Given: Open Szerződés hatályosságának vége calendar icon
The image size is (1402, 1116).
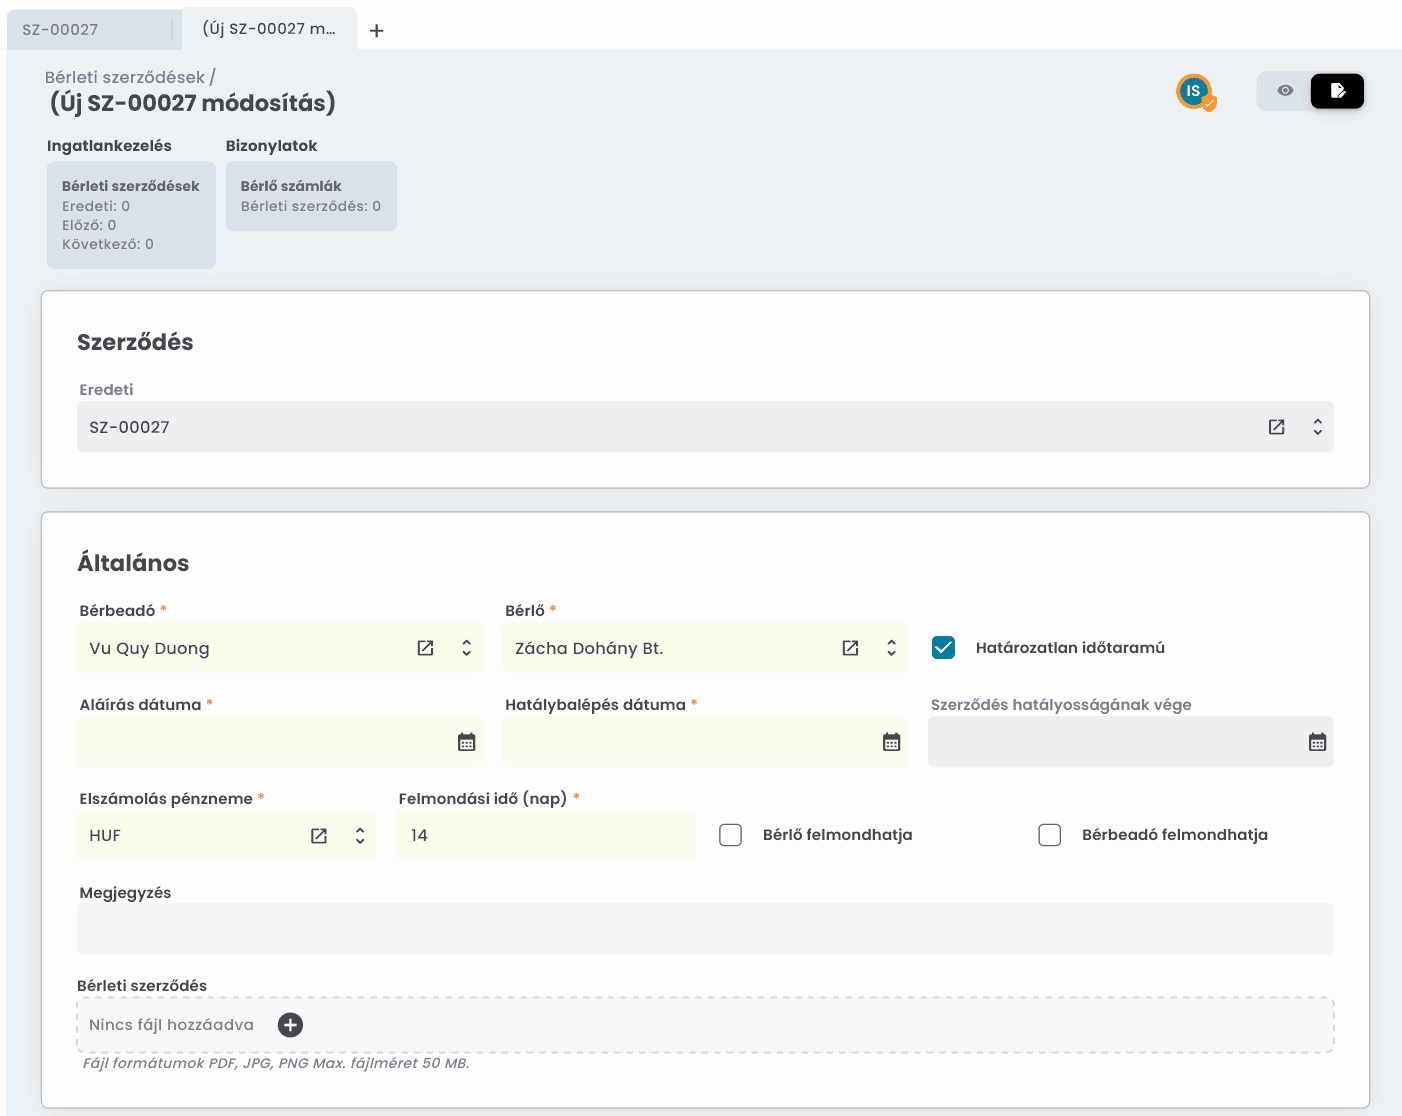Looking at the screenshot, I should coord(1318,742).
